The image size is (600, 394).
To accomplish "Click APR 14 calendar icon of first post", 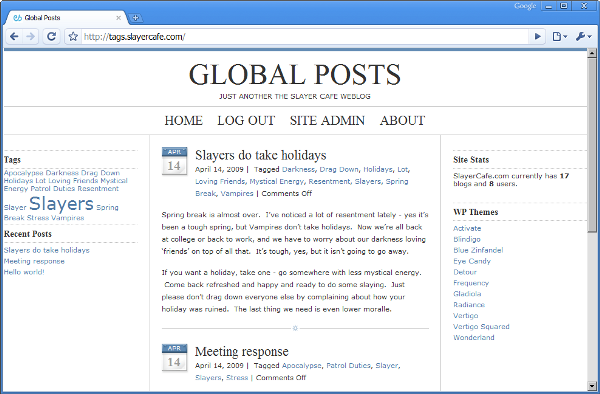I will [x=174, y=161].
